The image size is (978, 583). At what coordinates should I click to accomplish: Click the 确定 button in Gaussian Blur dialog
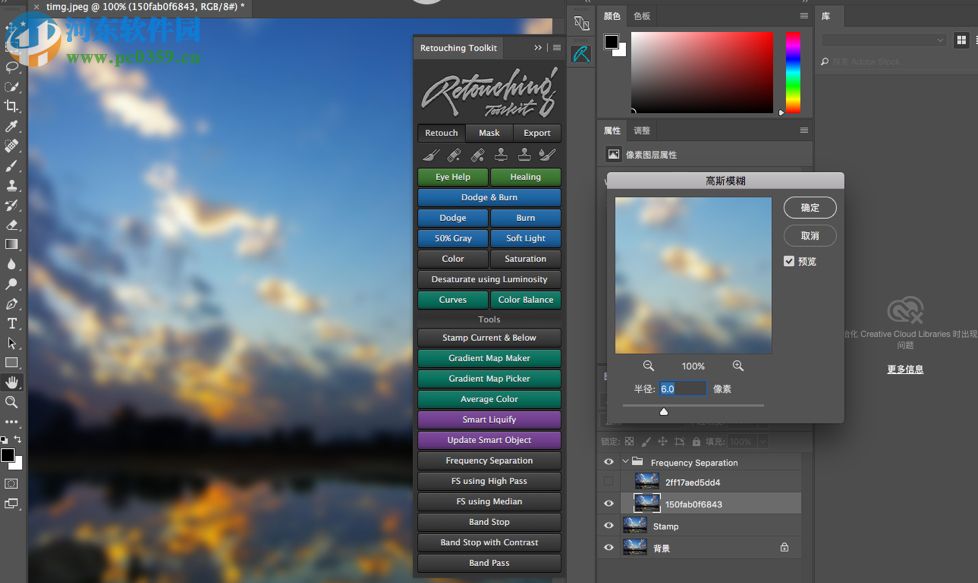809,207
